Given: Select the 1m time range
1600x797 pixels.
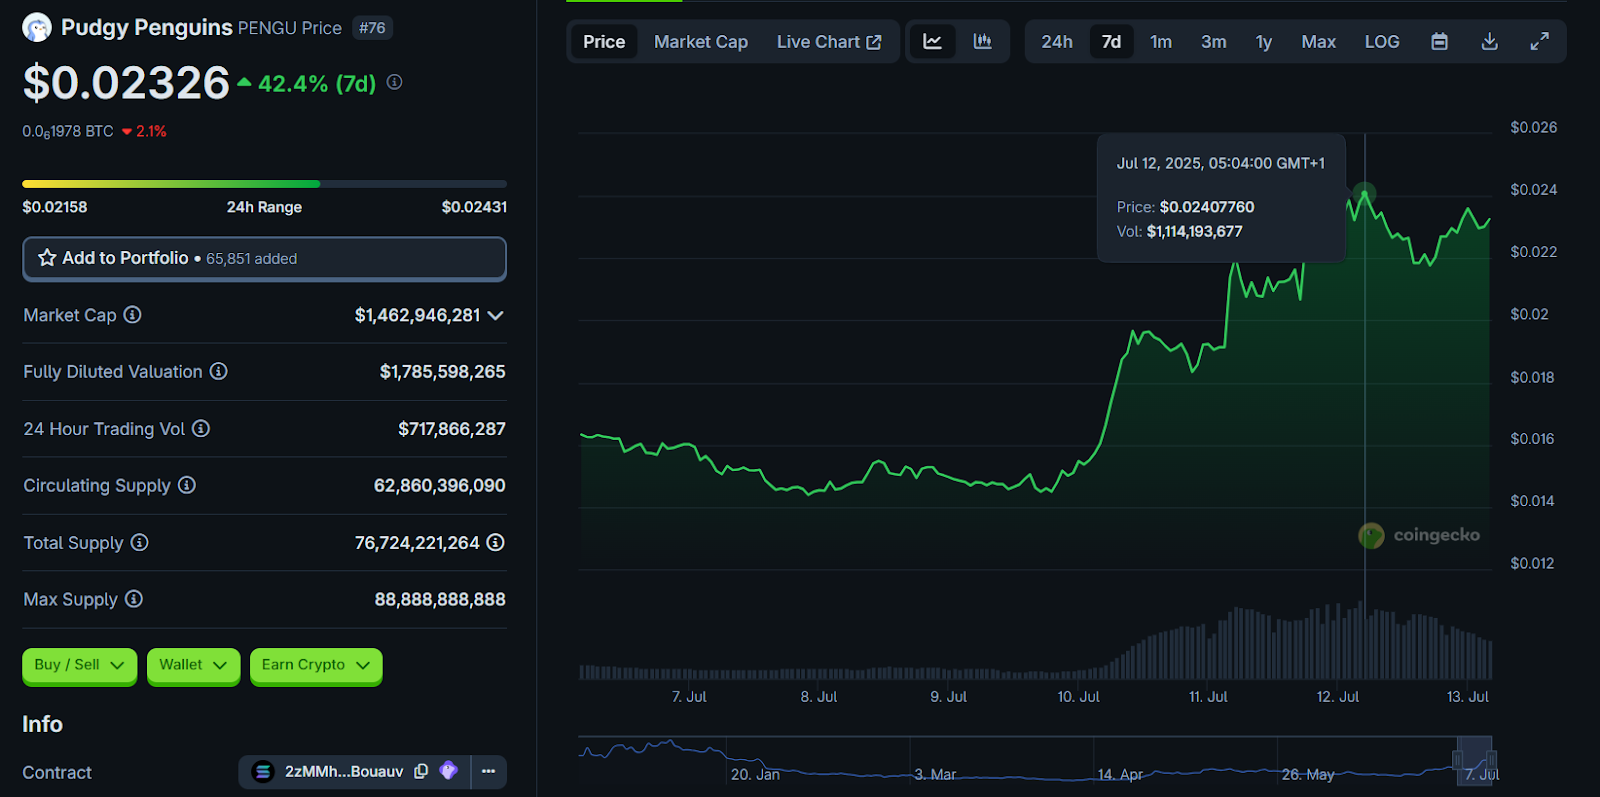Looking at the screenshot, I should point(1160,42).
